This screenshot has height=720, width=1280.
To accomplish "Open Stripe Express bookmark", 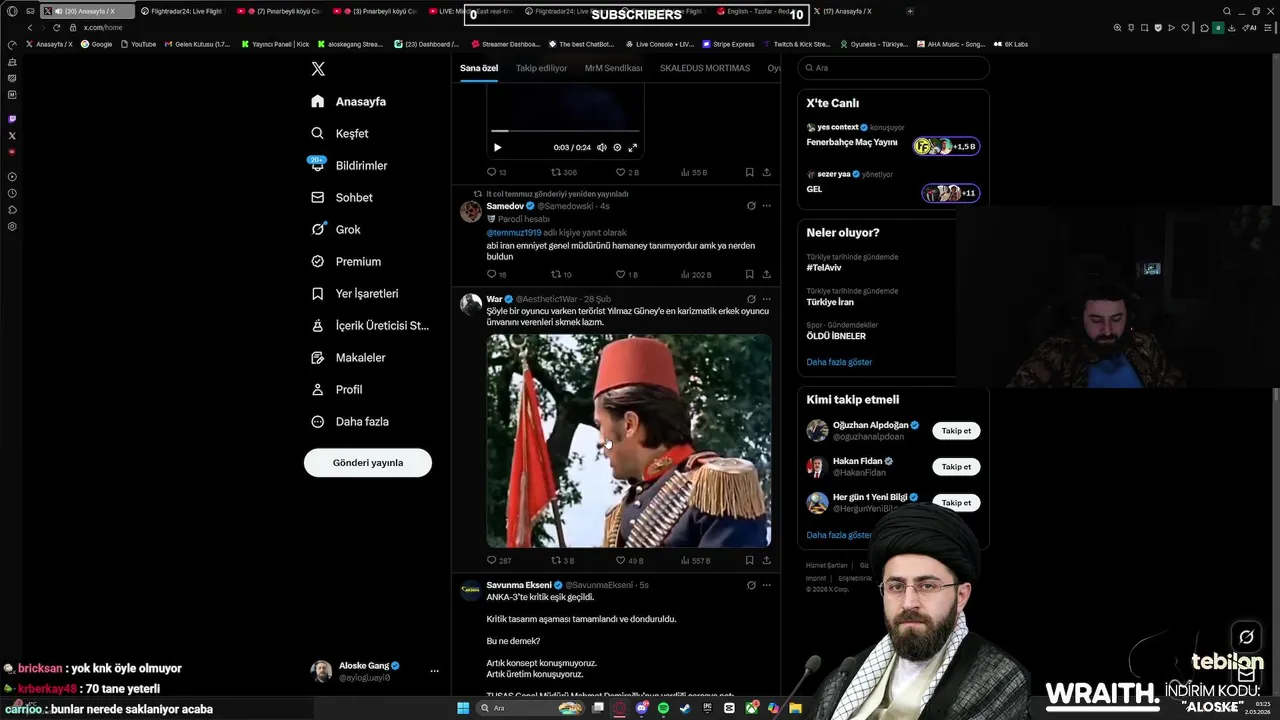I will (x=729, y=44).
